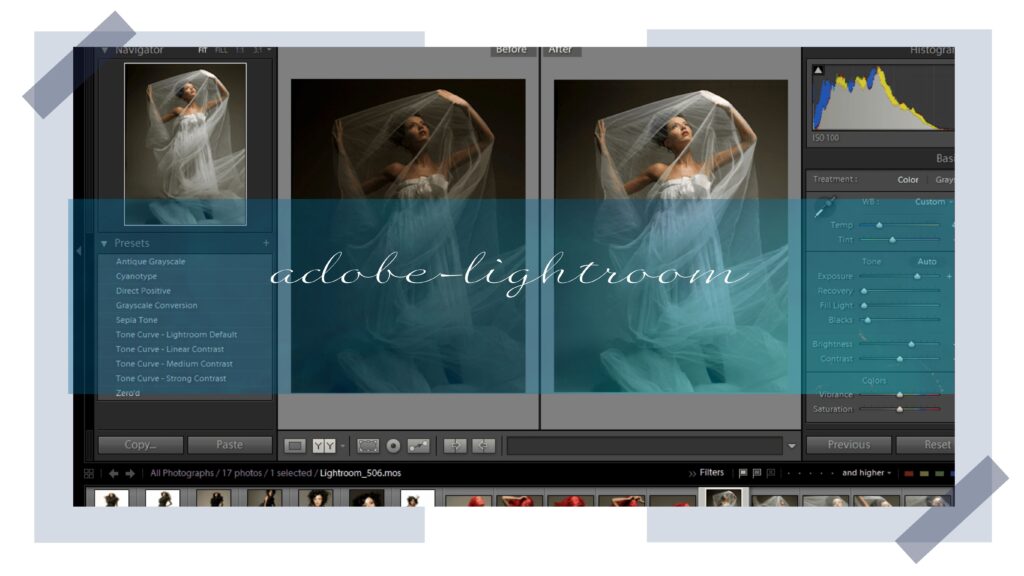Select the Crop Overlay tool icon

point(368,445)
